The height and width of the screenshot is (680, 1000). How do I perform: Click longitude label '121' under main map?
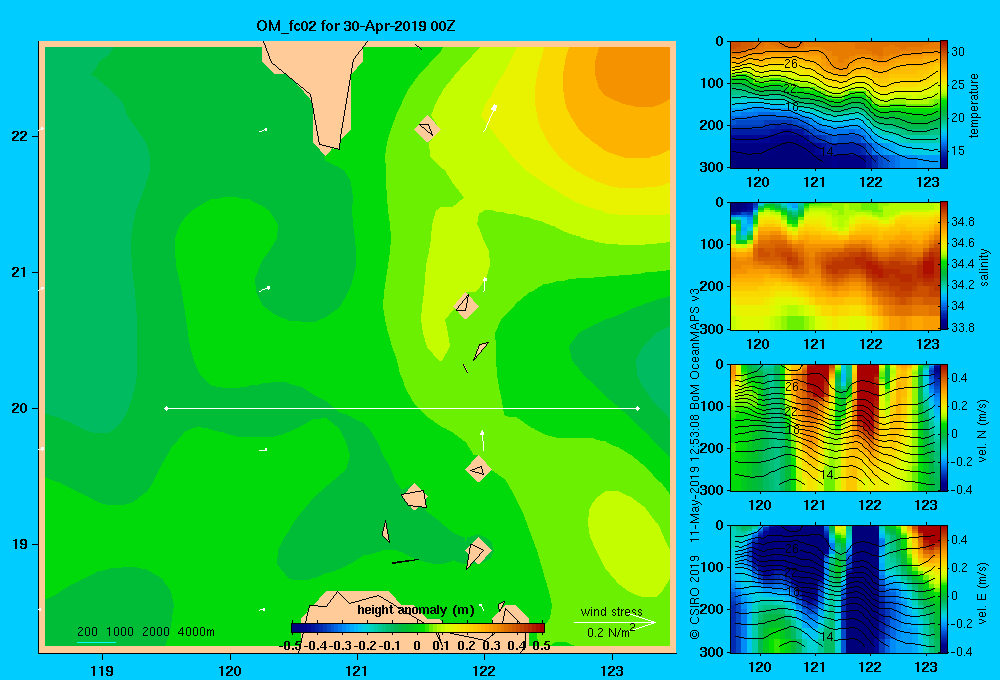tap(357, 671)
